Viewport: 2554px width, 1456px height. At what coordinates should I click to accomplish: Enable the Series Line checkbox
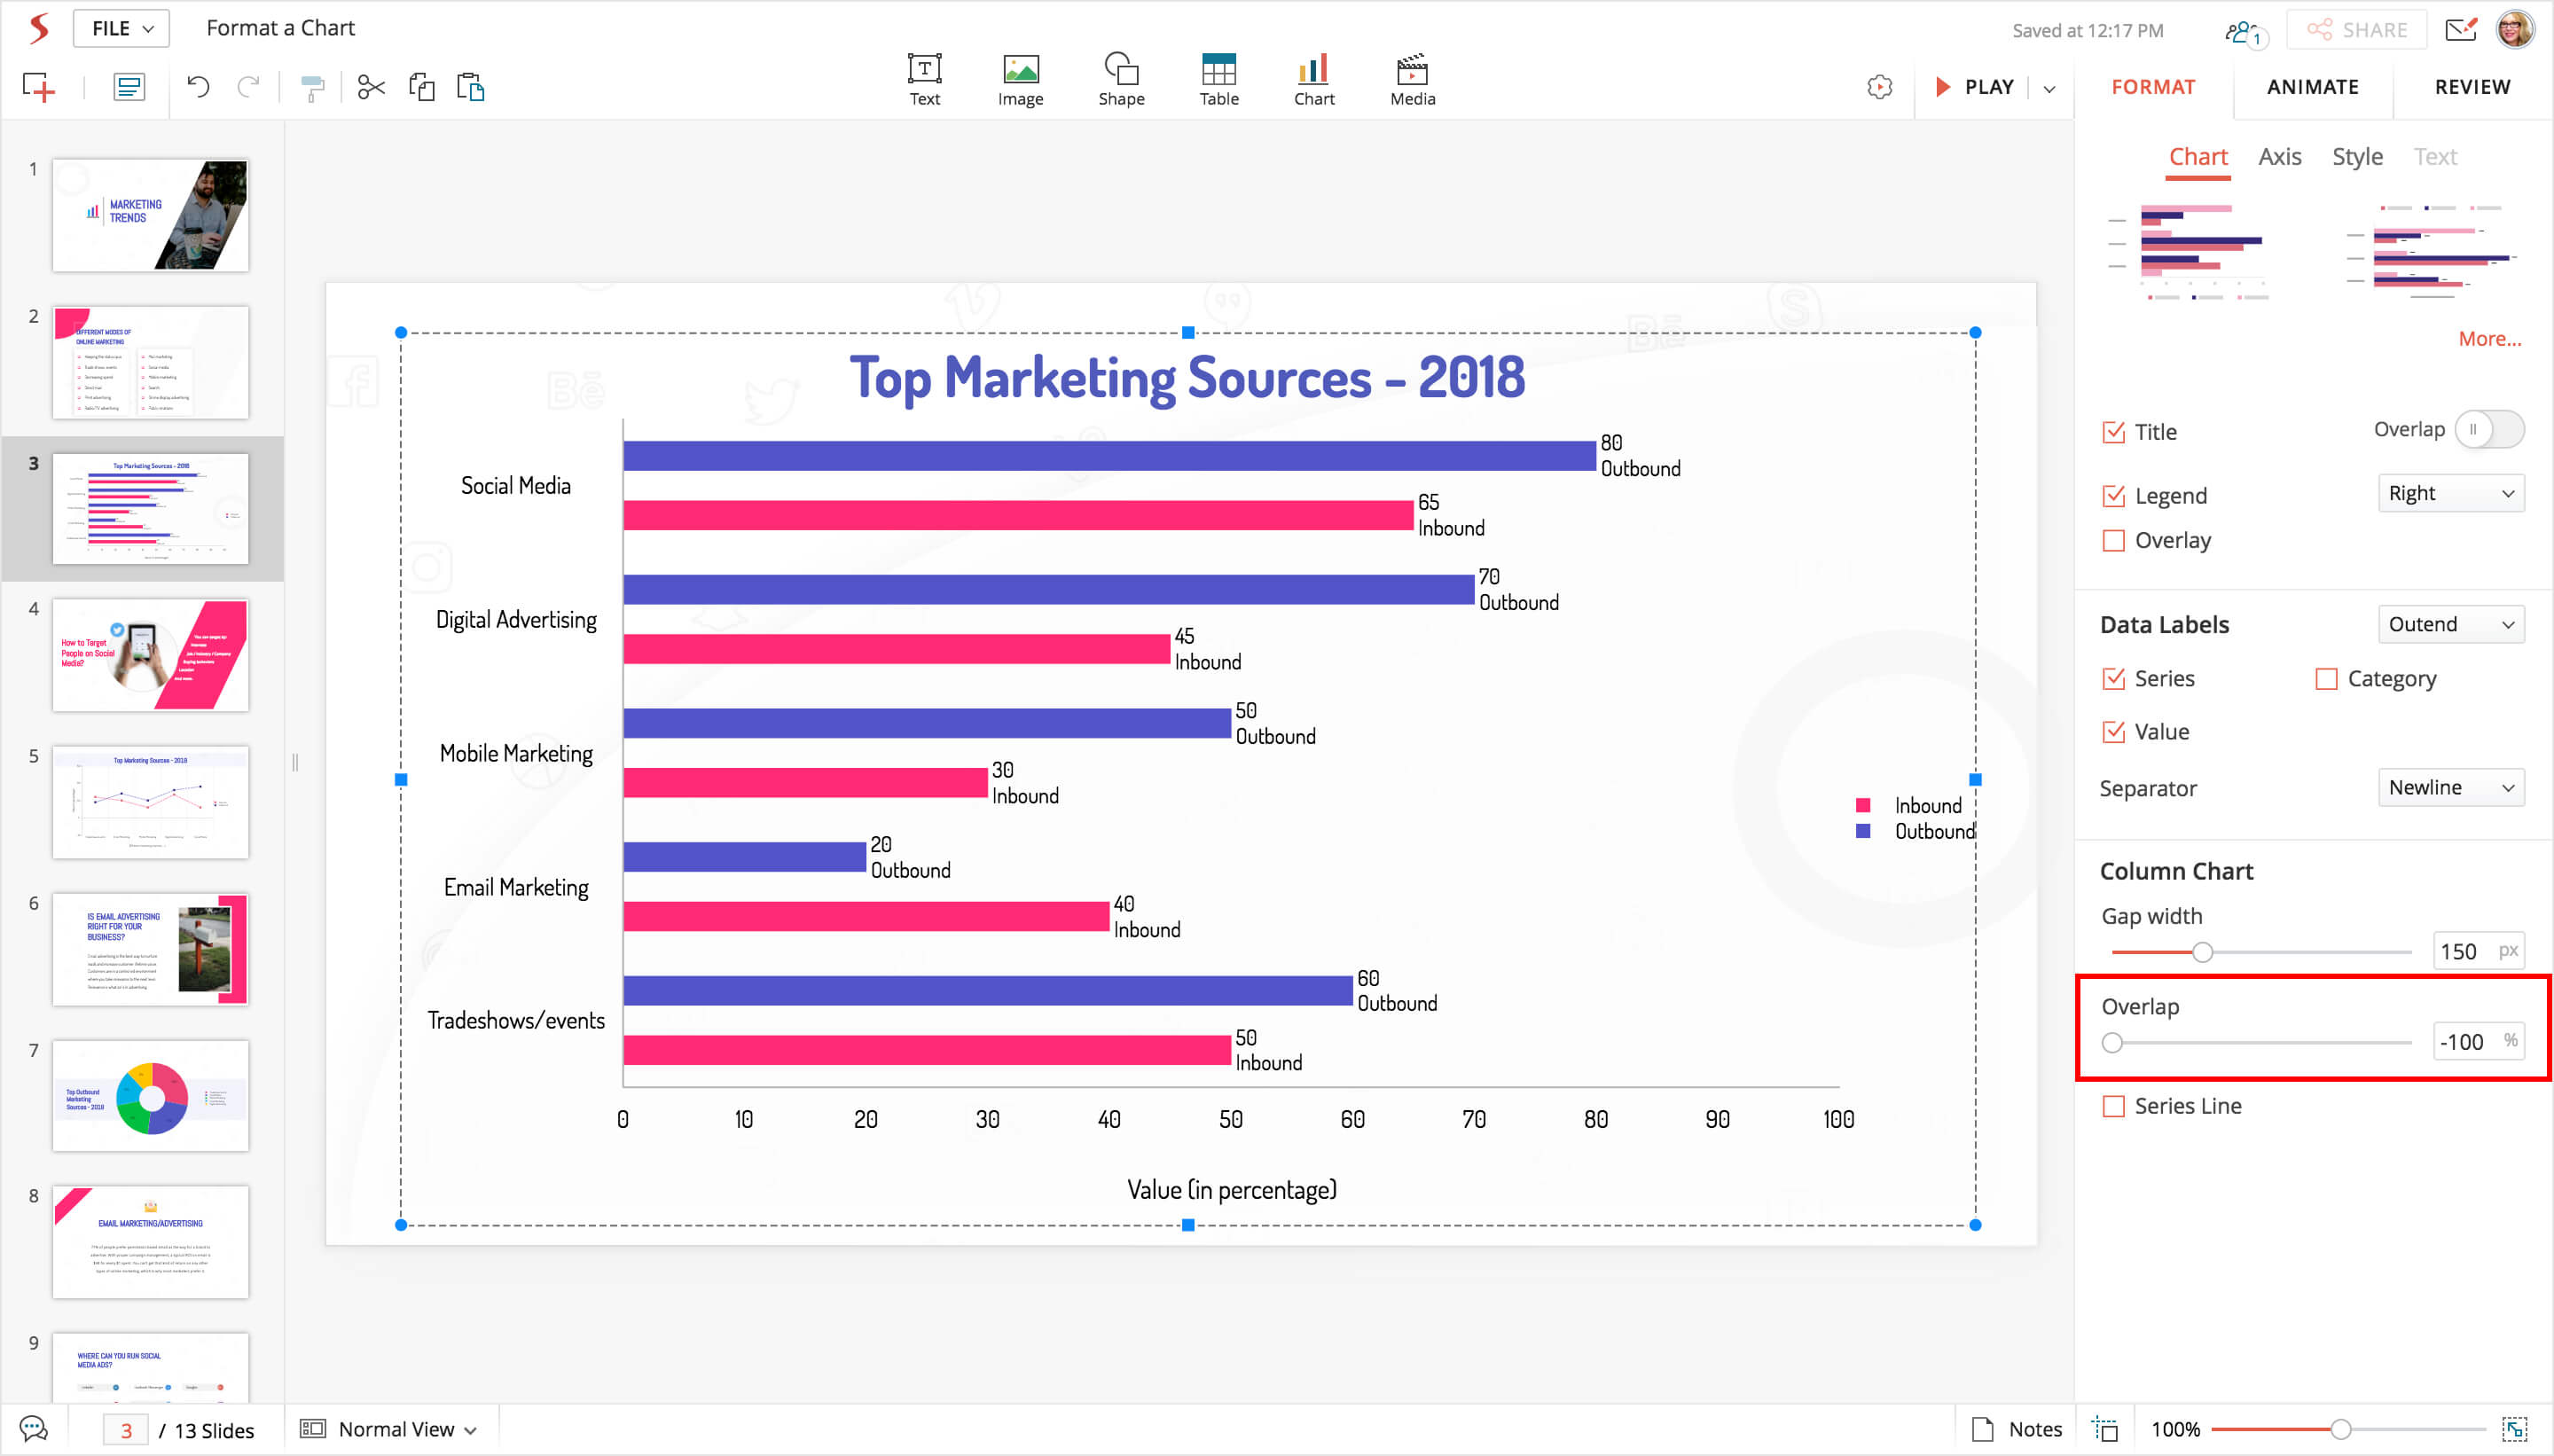pyautogui.click(x=2113, y=1106)
